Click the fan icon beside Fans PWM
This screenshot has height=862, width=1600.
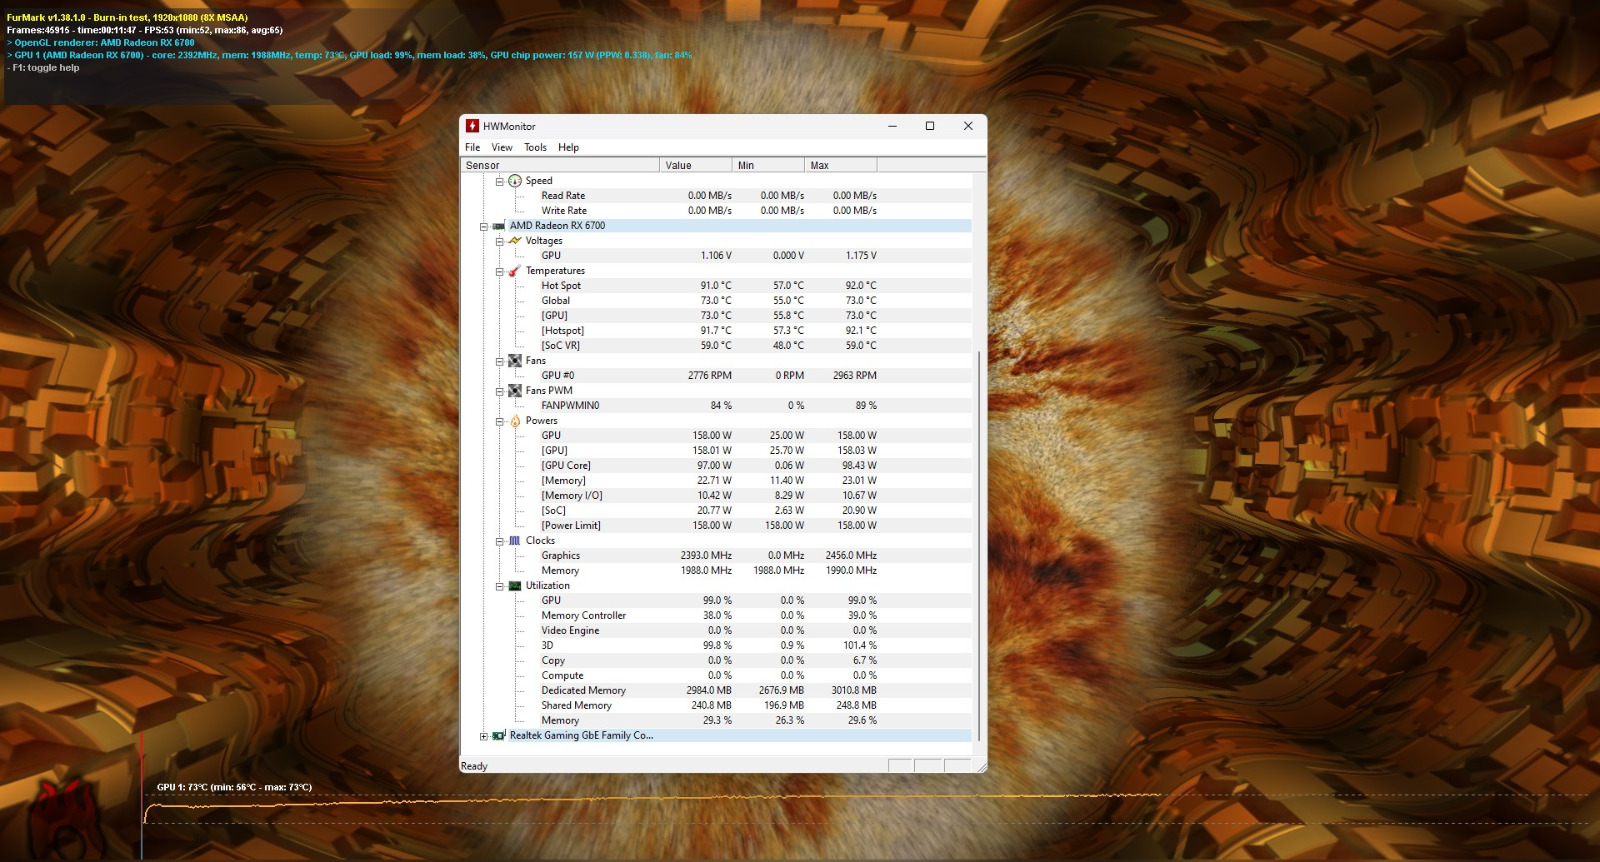tap(515, 391)
